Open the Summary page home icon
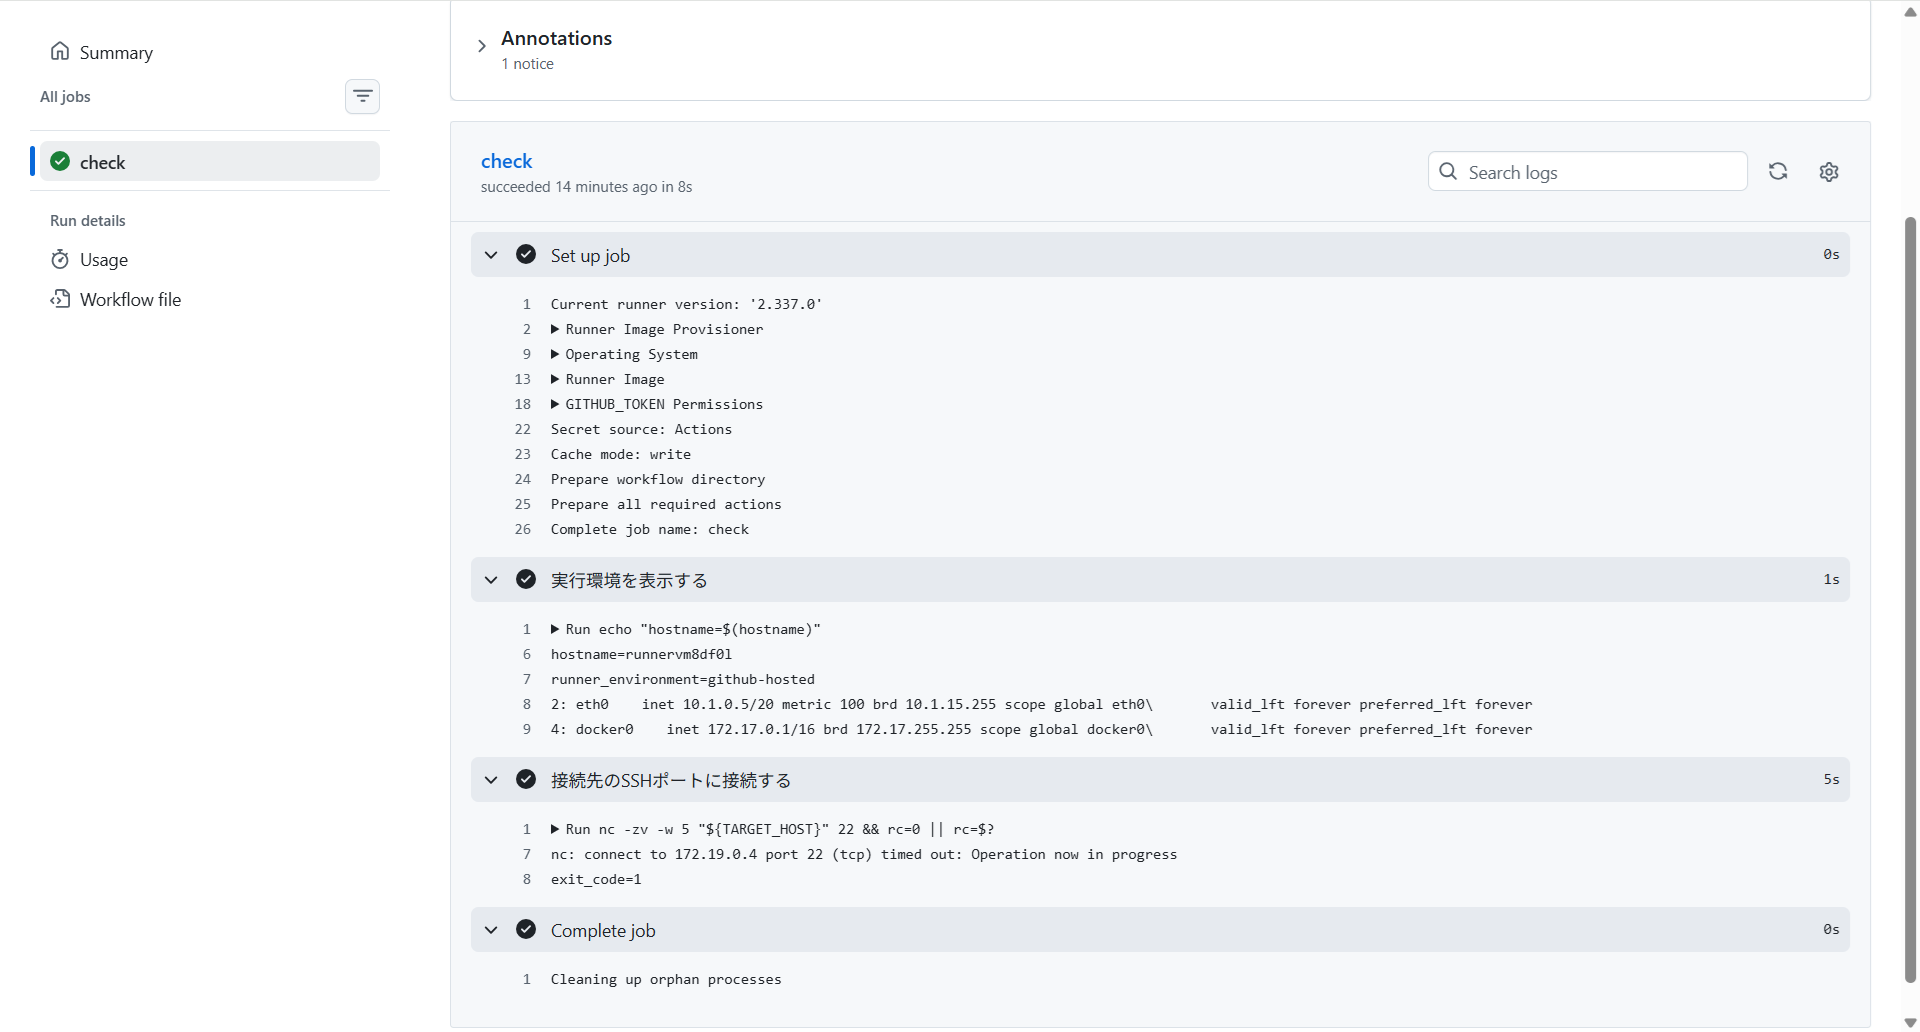This screenshot has width=1920, height=1032. coord(60,51)
